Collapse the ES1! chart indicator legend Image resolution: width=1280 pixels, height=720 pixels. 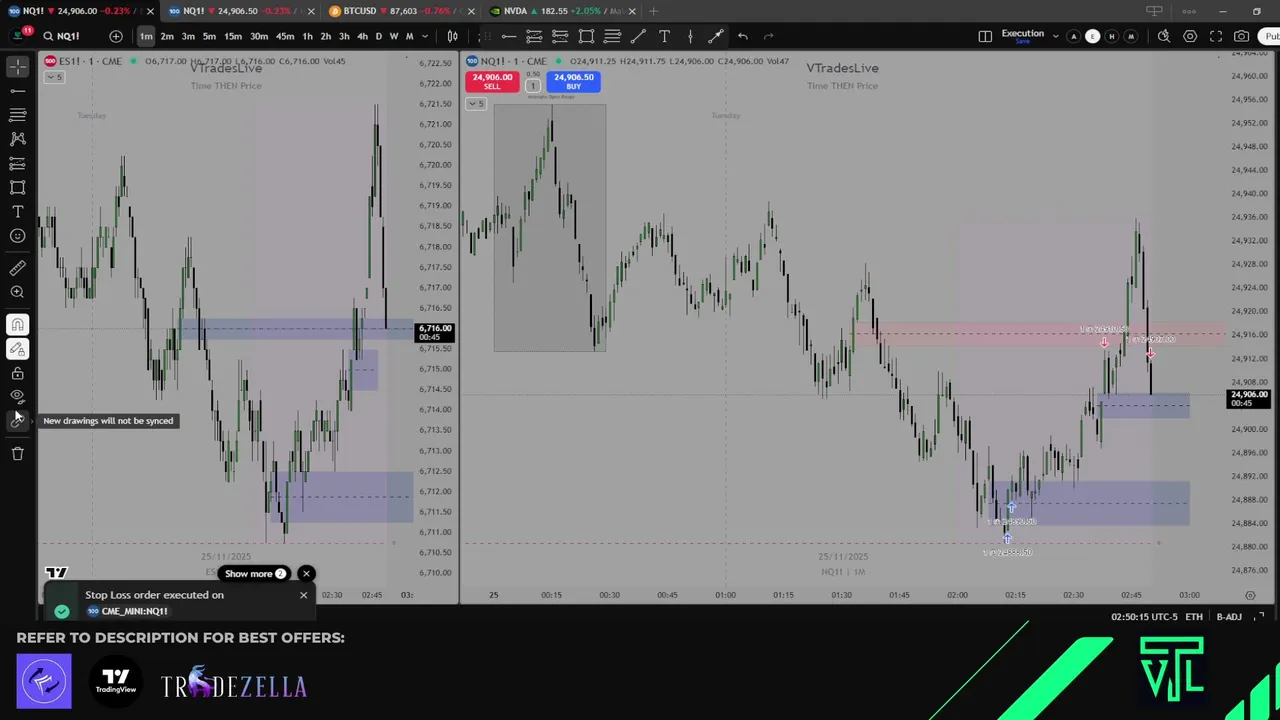(x=53, y=77)
